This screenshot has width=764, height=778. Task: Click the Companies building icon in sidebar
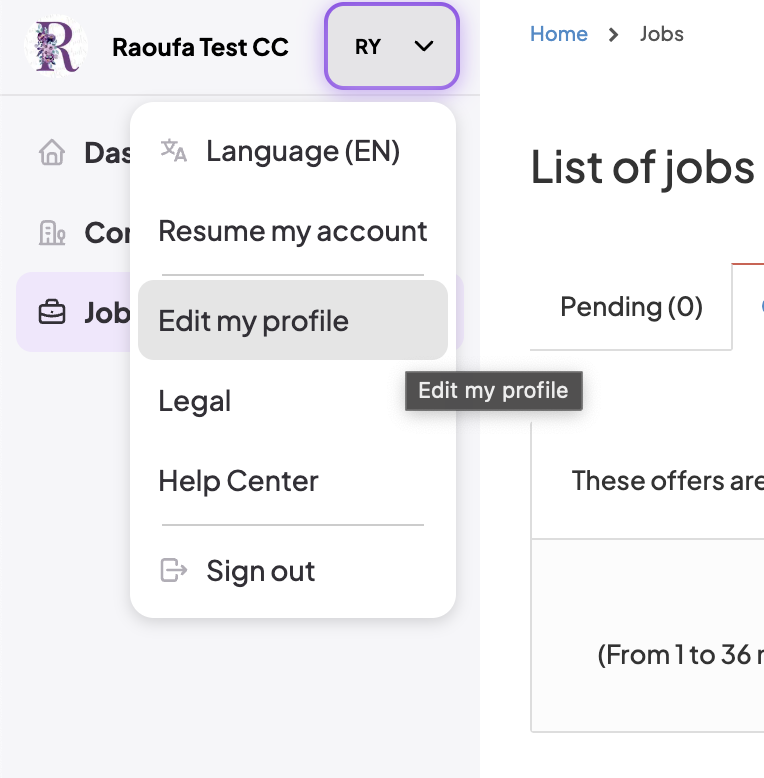coord(51,232)
